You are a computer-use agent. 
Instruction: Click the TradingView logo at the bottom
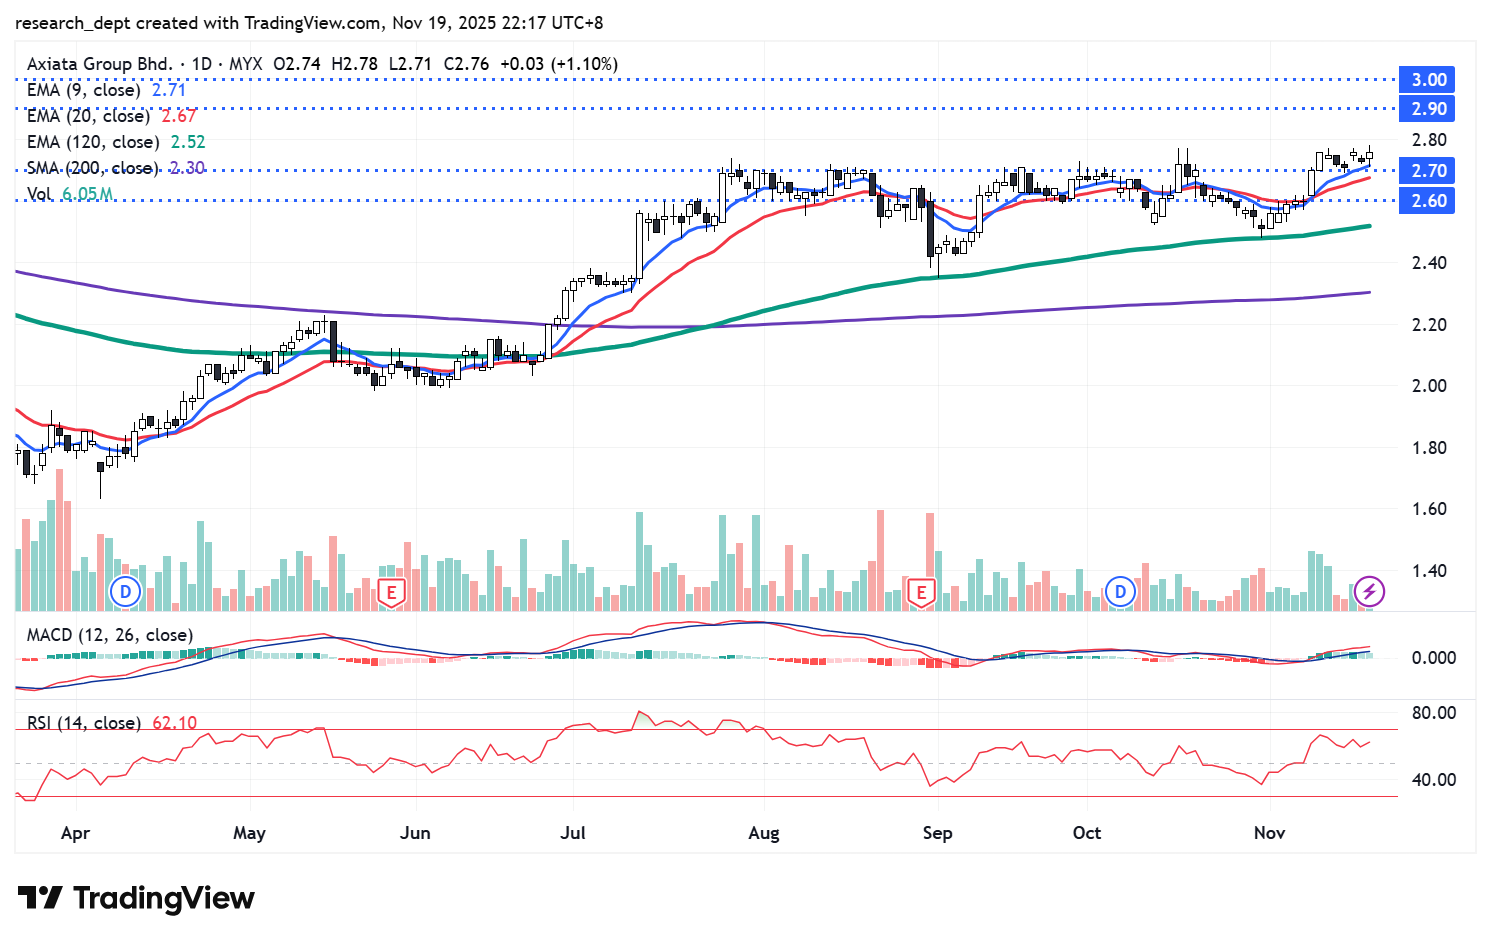pos(137,898)
